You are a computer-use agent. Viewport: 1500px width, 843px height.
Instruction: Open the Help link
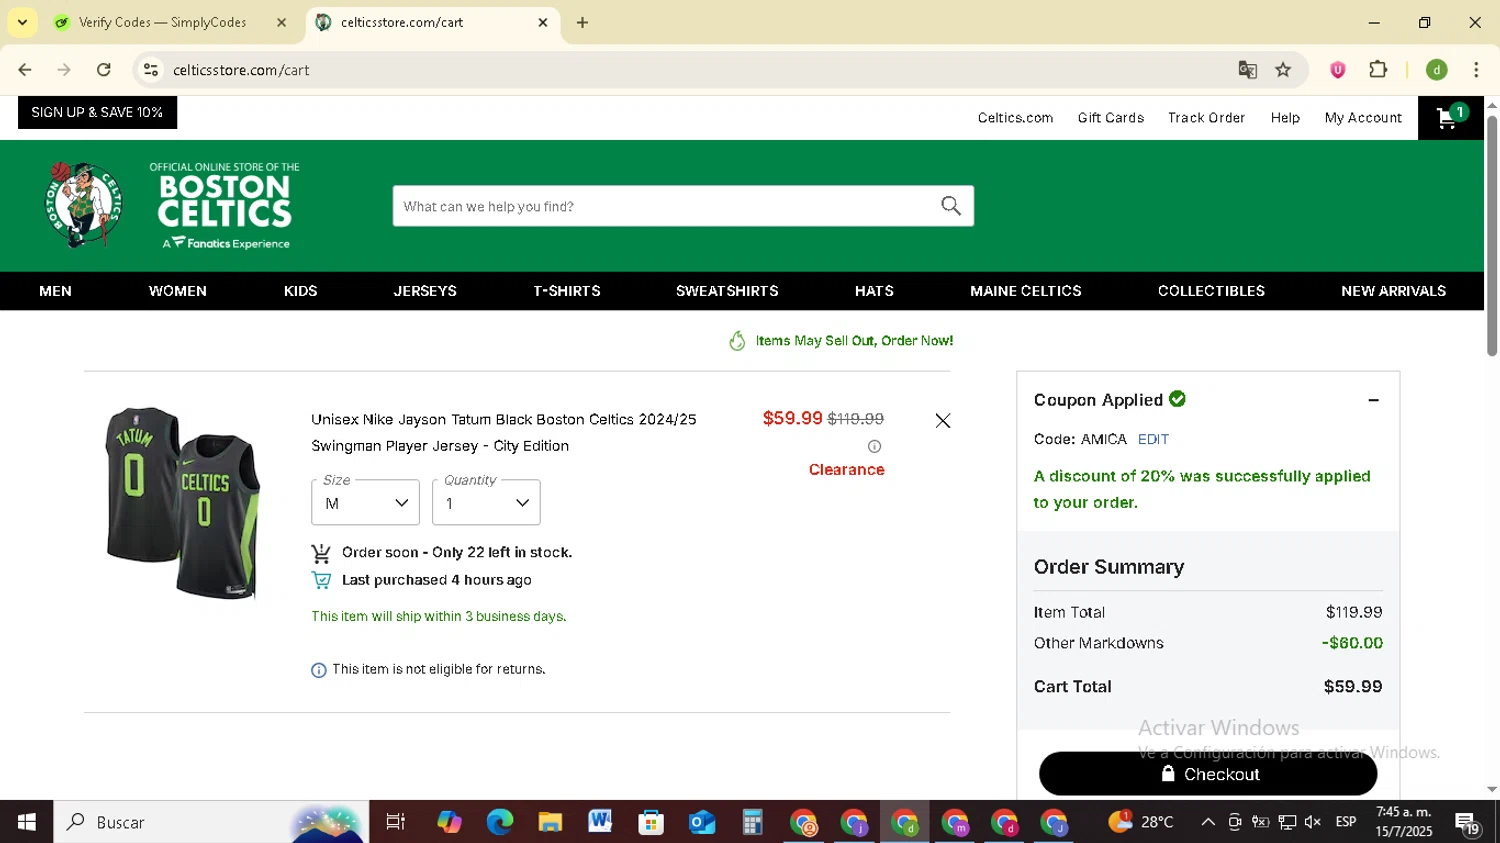[x=1285, y=118]
